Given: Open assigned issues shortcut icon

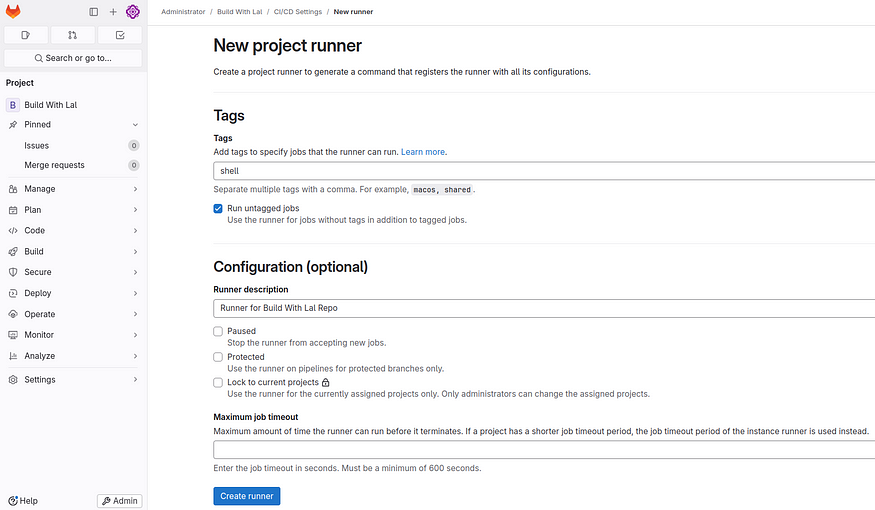Looking at the screenshot, I should 26,35.
